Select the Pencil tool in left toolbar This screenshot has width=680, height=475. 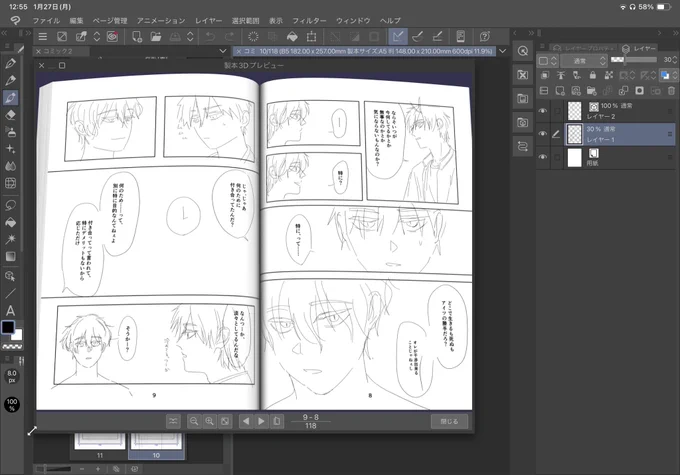click(10, 80)
